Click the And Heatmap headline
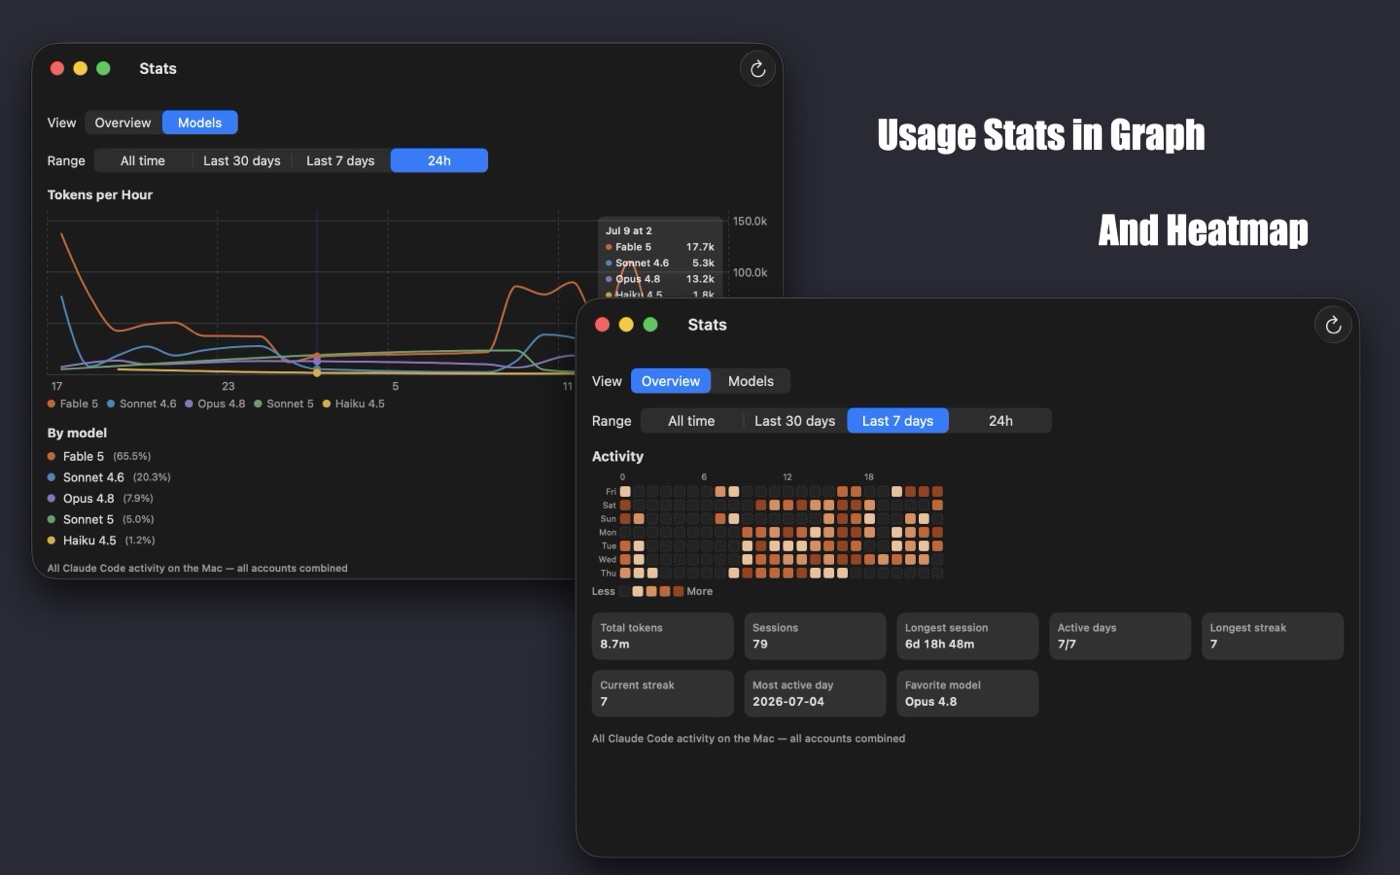Viewport: 1400px width, 875px height. (x=1203, y=230)
